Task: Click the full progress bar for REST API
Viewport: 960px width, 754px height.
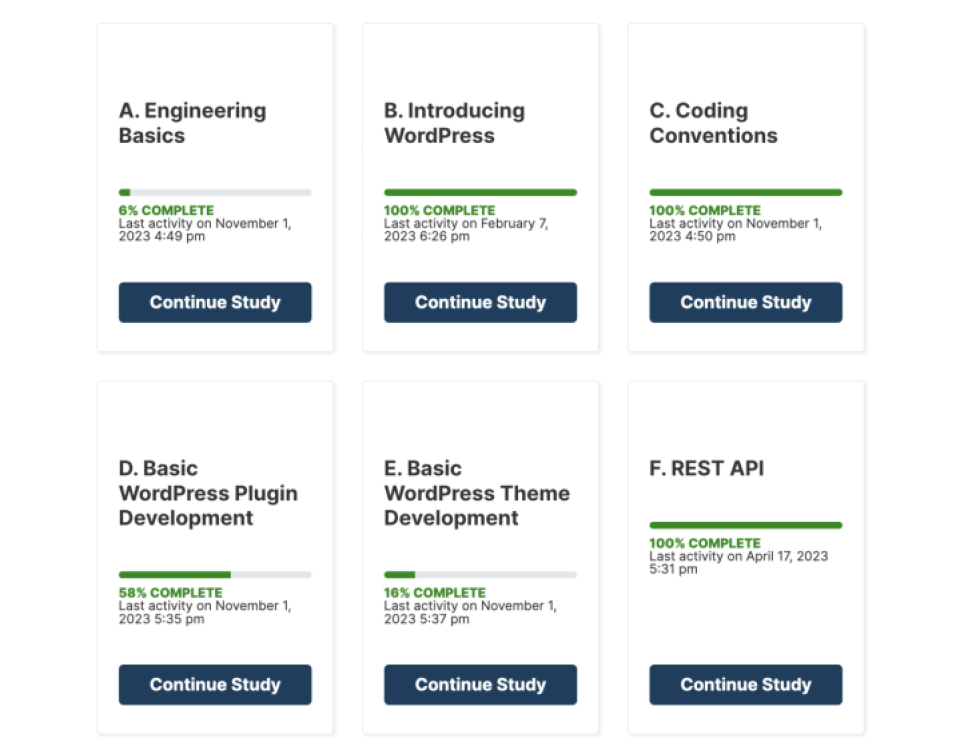Action: point(746,525)
